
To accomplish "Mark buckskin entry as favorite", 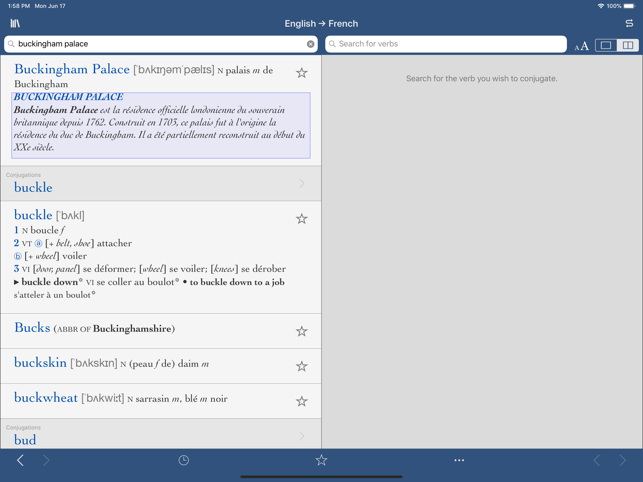I will tap(301, 366).
